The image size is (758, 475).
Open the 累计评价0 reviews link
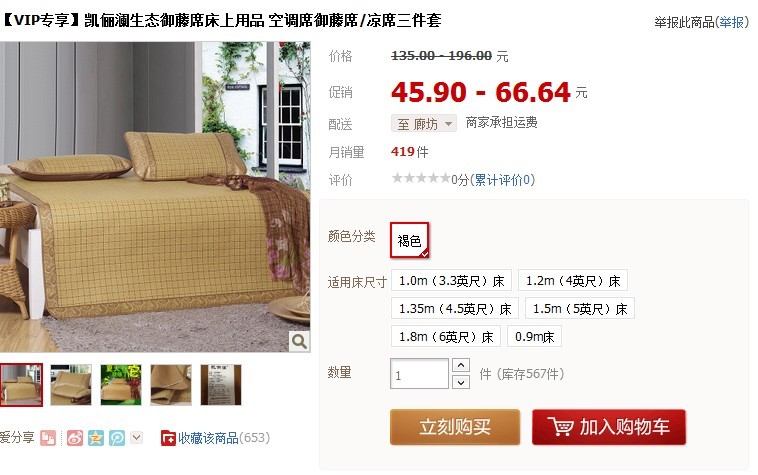(502, 180)
